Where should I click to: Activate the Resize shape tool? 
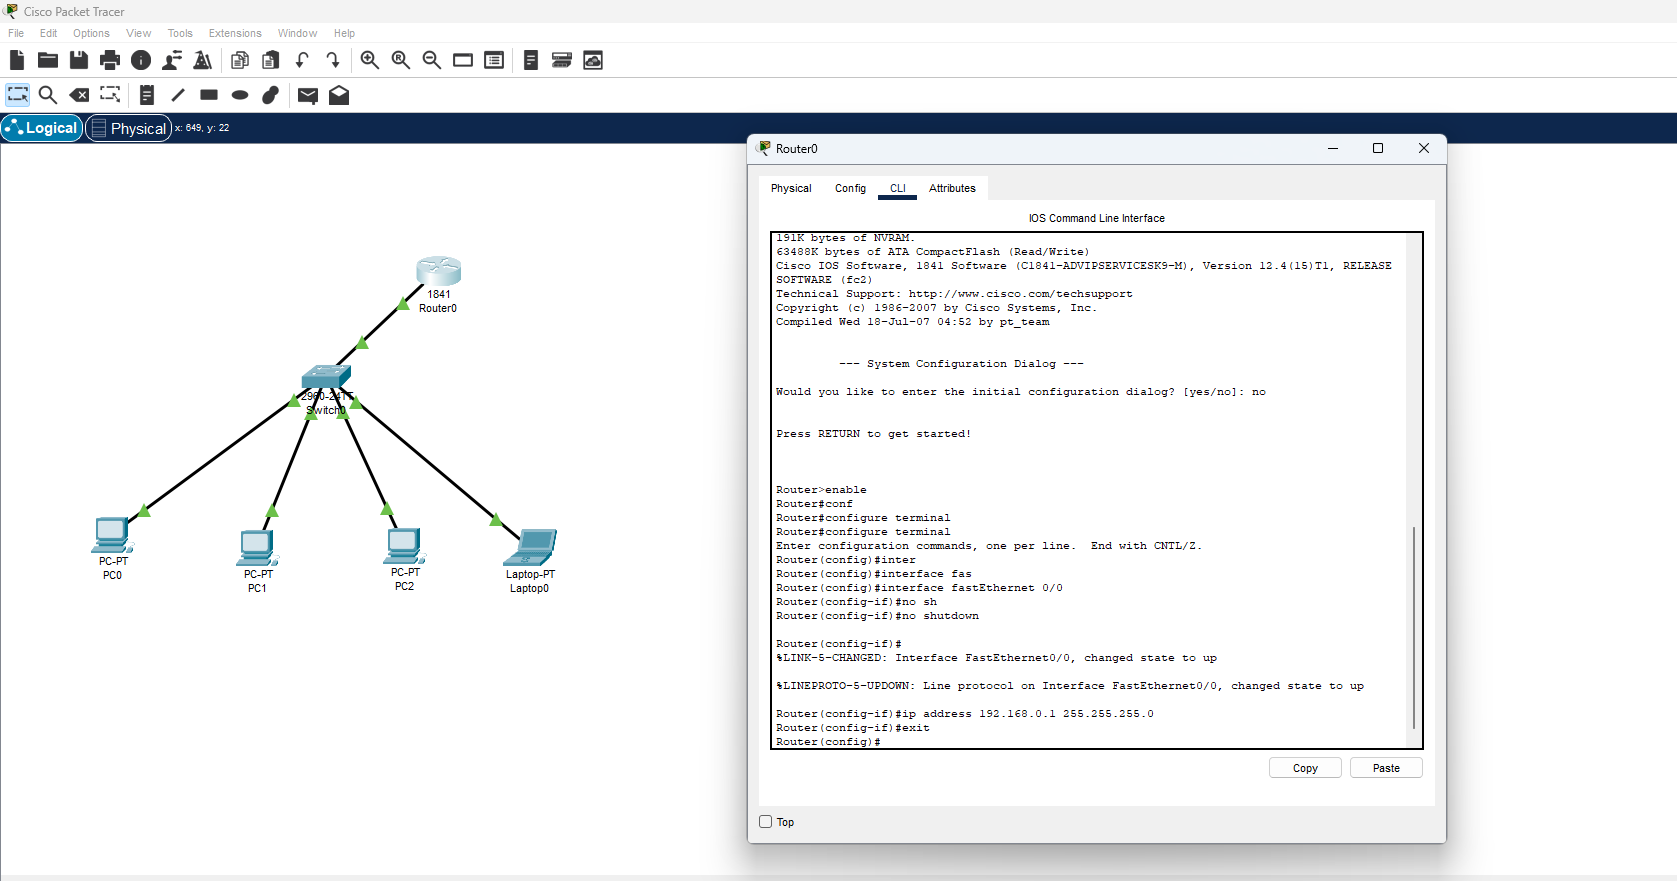(110, 95)
